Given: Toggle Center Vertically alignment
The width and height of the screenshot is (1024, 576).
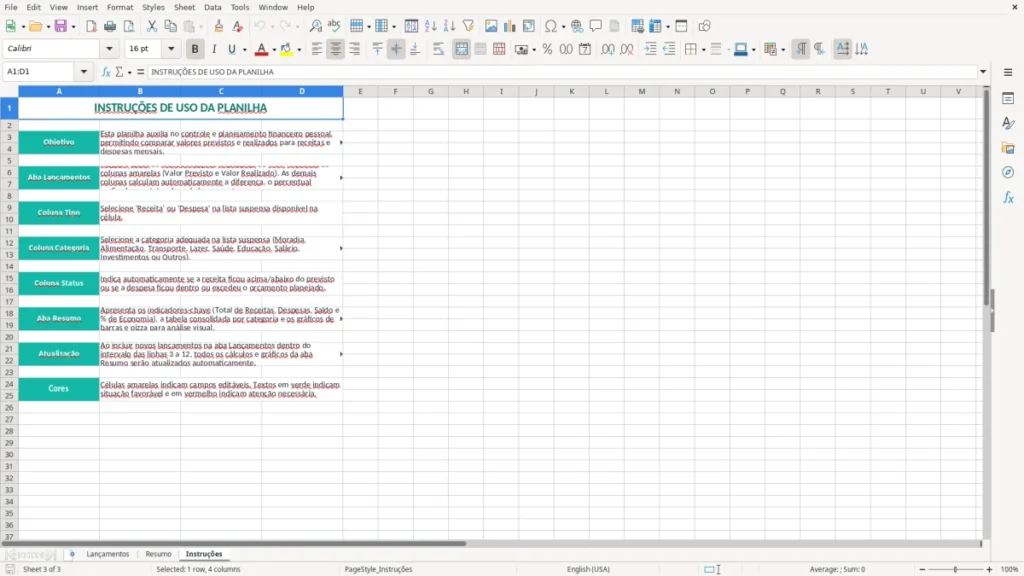Looking at the screenshot, I should [396, 49].
